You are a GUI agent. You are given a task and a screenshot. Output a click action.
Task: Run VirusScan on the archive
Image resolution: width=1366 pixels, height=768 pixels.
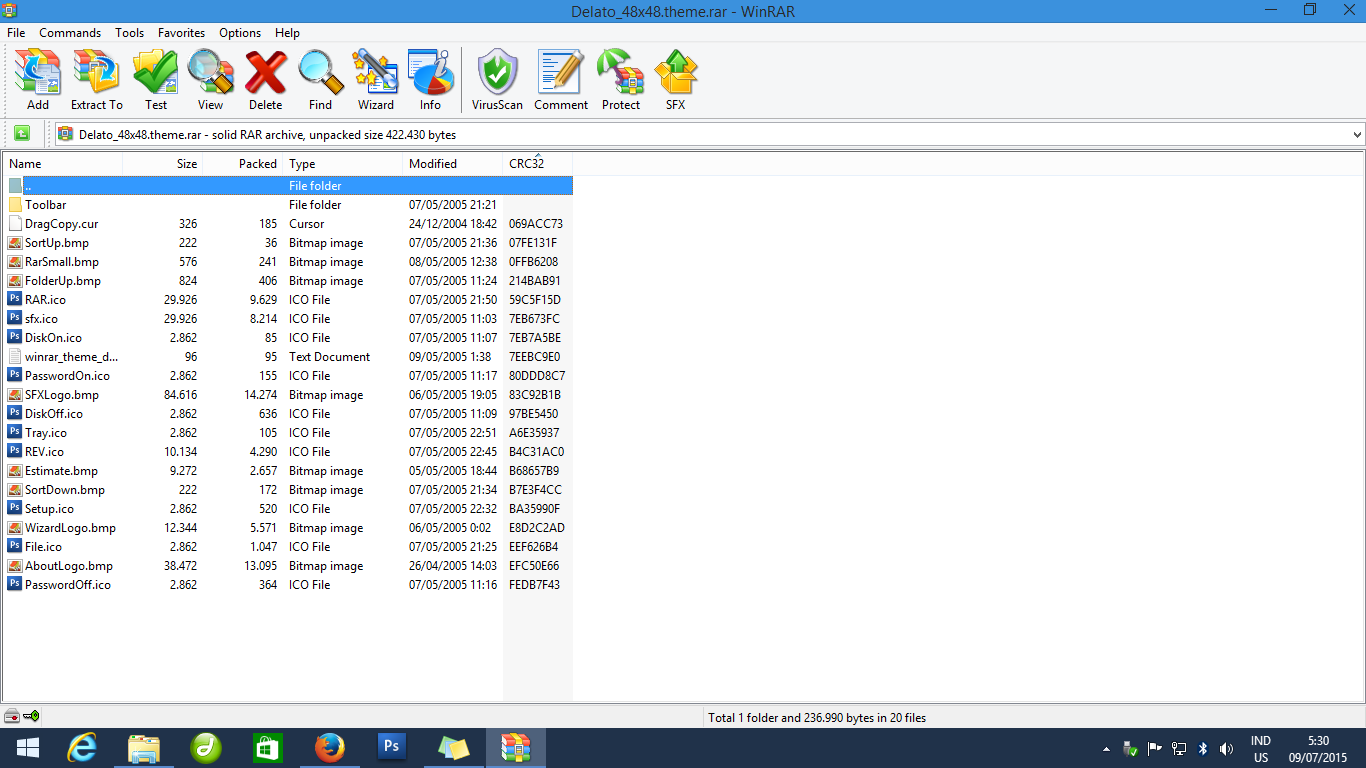(497, 79)
